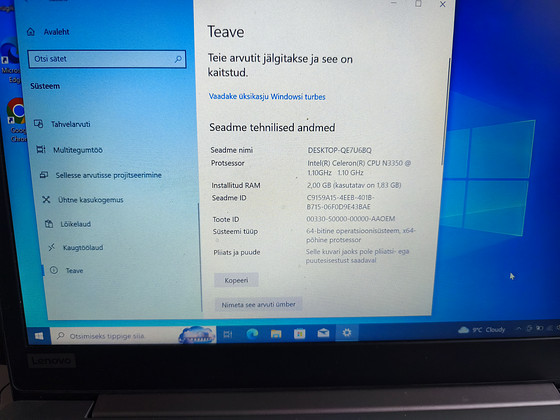The image size is (560, 420).
Task: Show hidden tray icons chevron
Action: (x=518, y=329)
